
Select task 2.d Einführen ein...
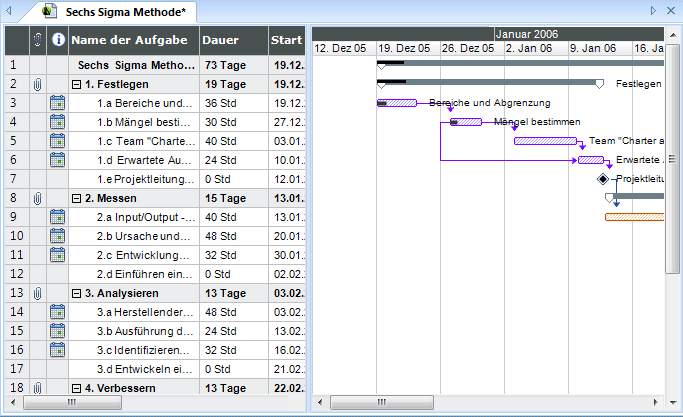[134, 274]
